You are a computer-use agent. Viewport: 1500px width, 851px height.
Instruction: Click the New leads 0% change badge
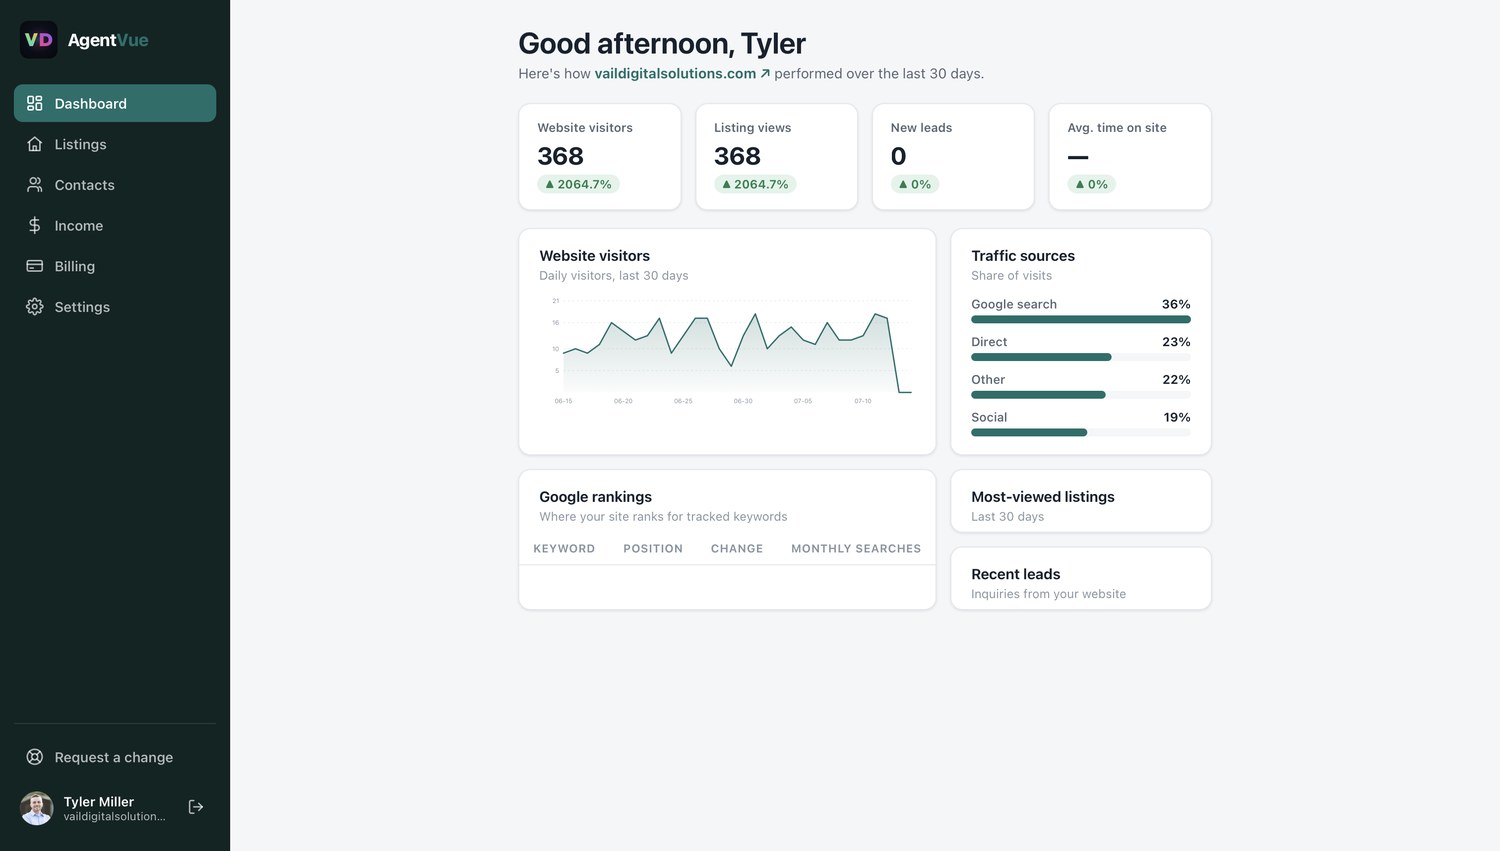tap(915, 184)
